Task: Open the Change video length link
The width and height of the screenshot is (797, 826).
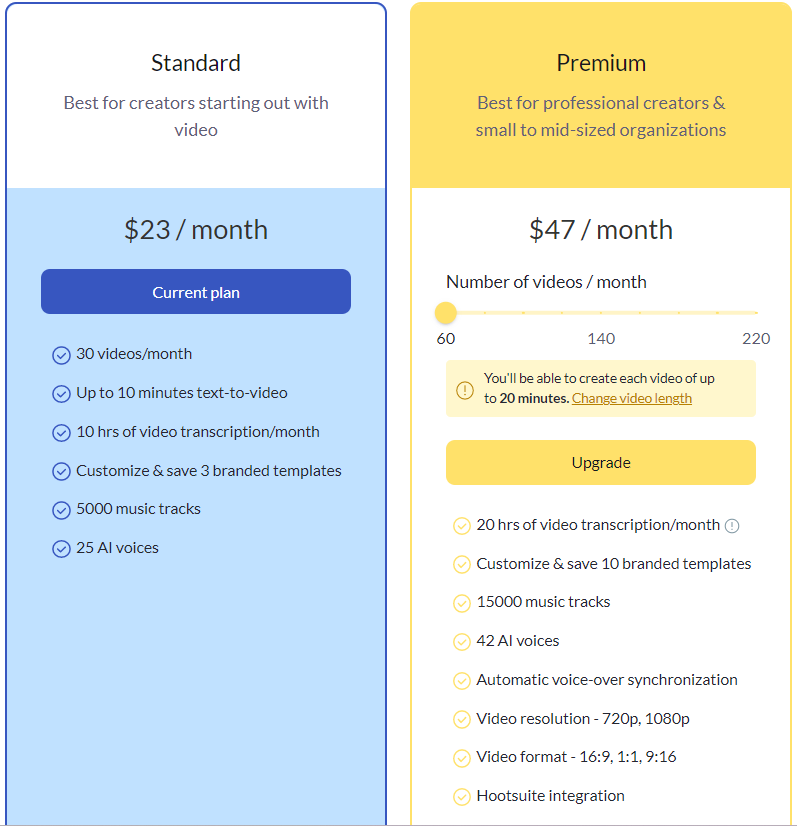Action: click(x=632, y=398)
